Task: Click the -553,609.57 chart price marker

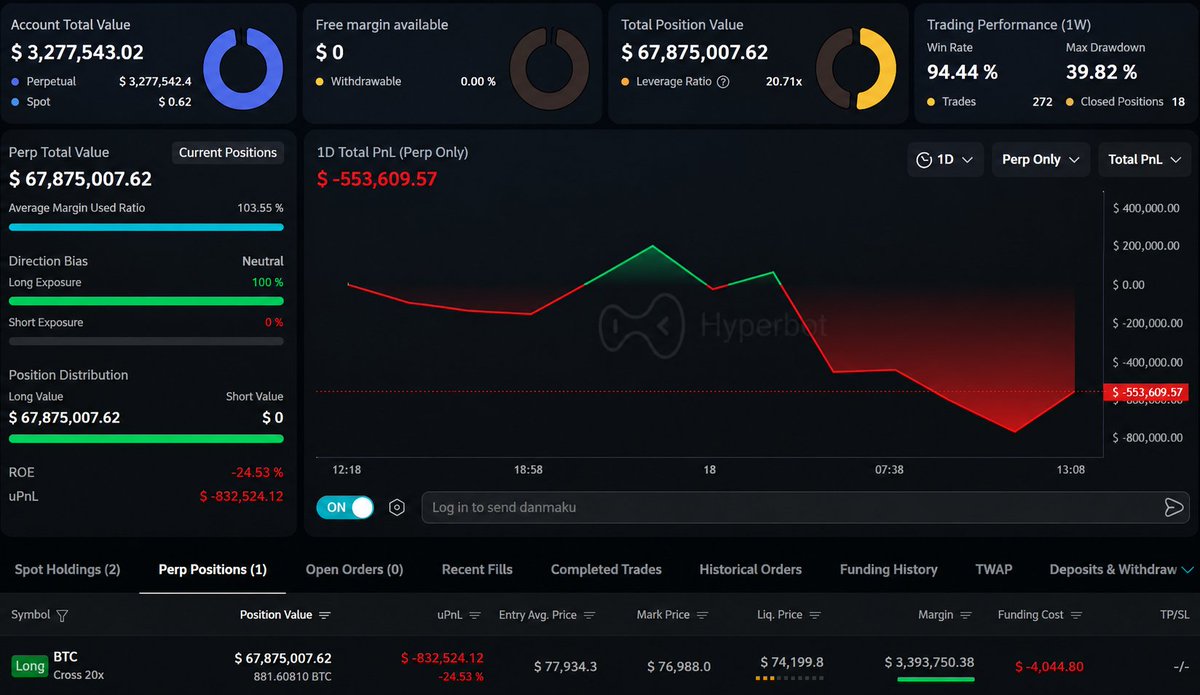Action: [1146, 392]
